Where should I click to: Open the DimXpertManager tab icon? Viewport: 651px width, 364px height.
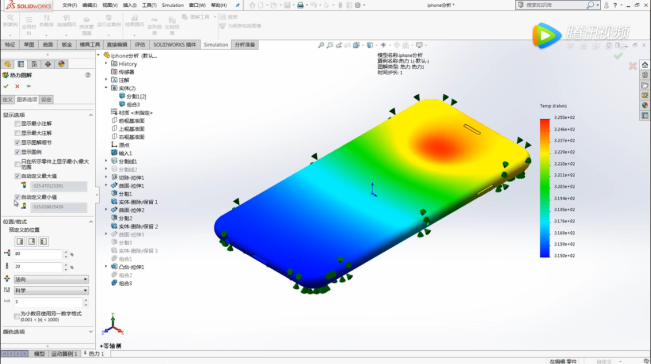click(48, 64)
